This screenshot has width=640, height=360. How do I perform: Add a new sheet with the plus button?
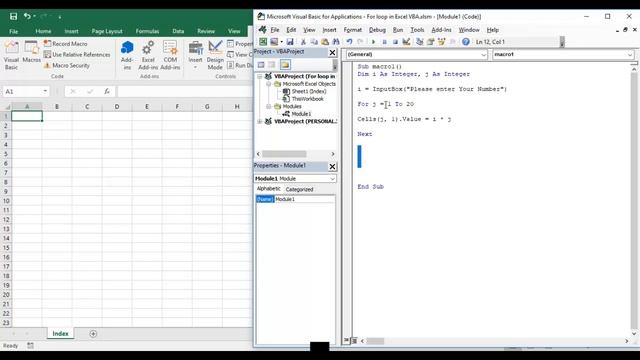point(93,334)
